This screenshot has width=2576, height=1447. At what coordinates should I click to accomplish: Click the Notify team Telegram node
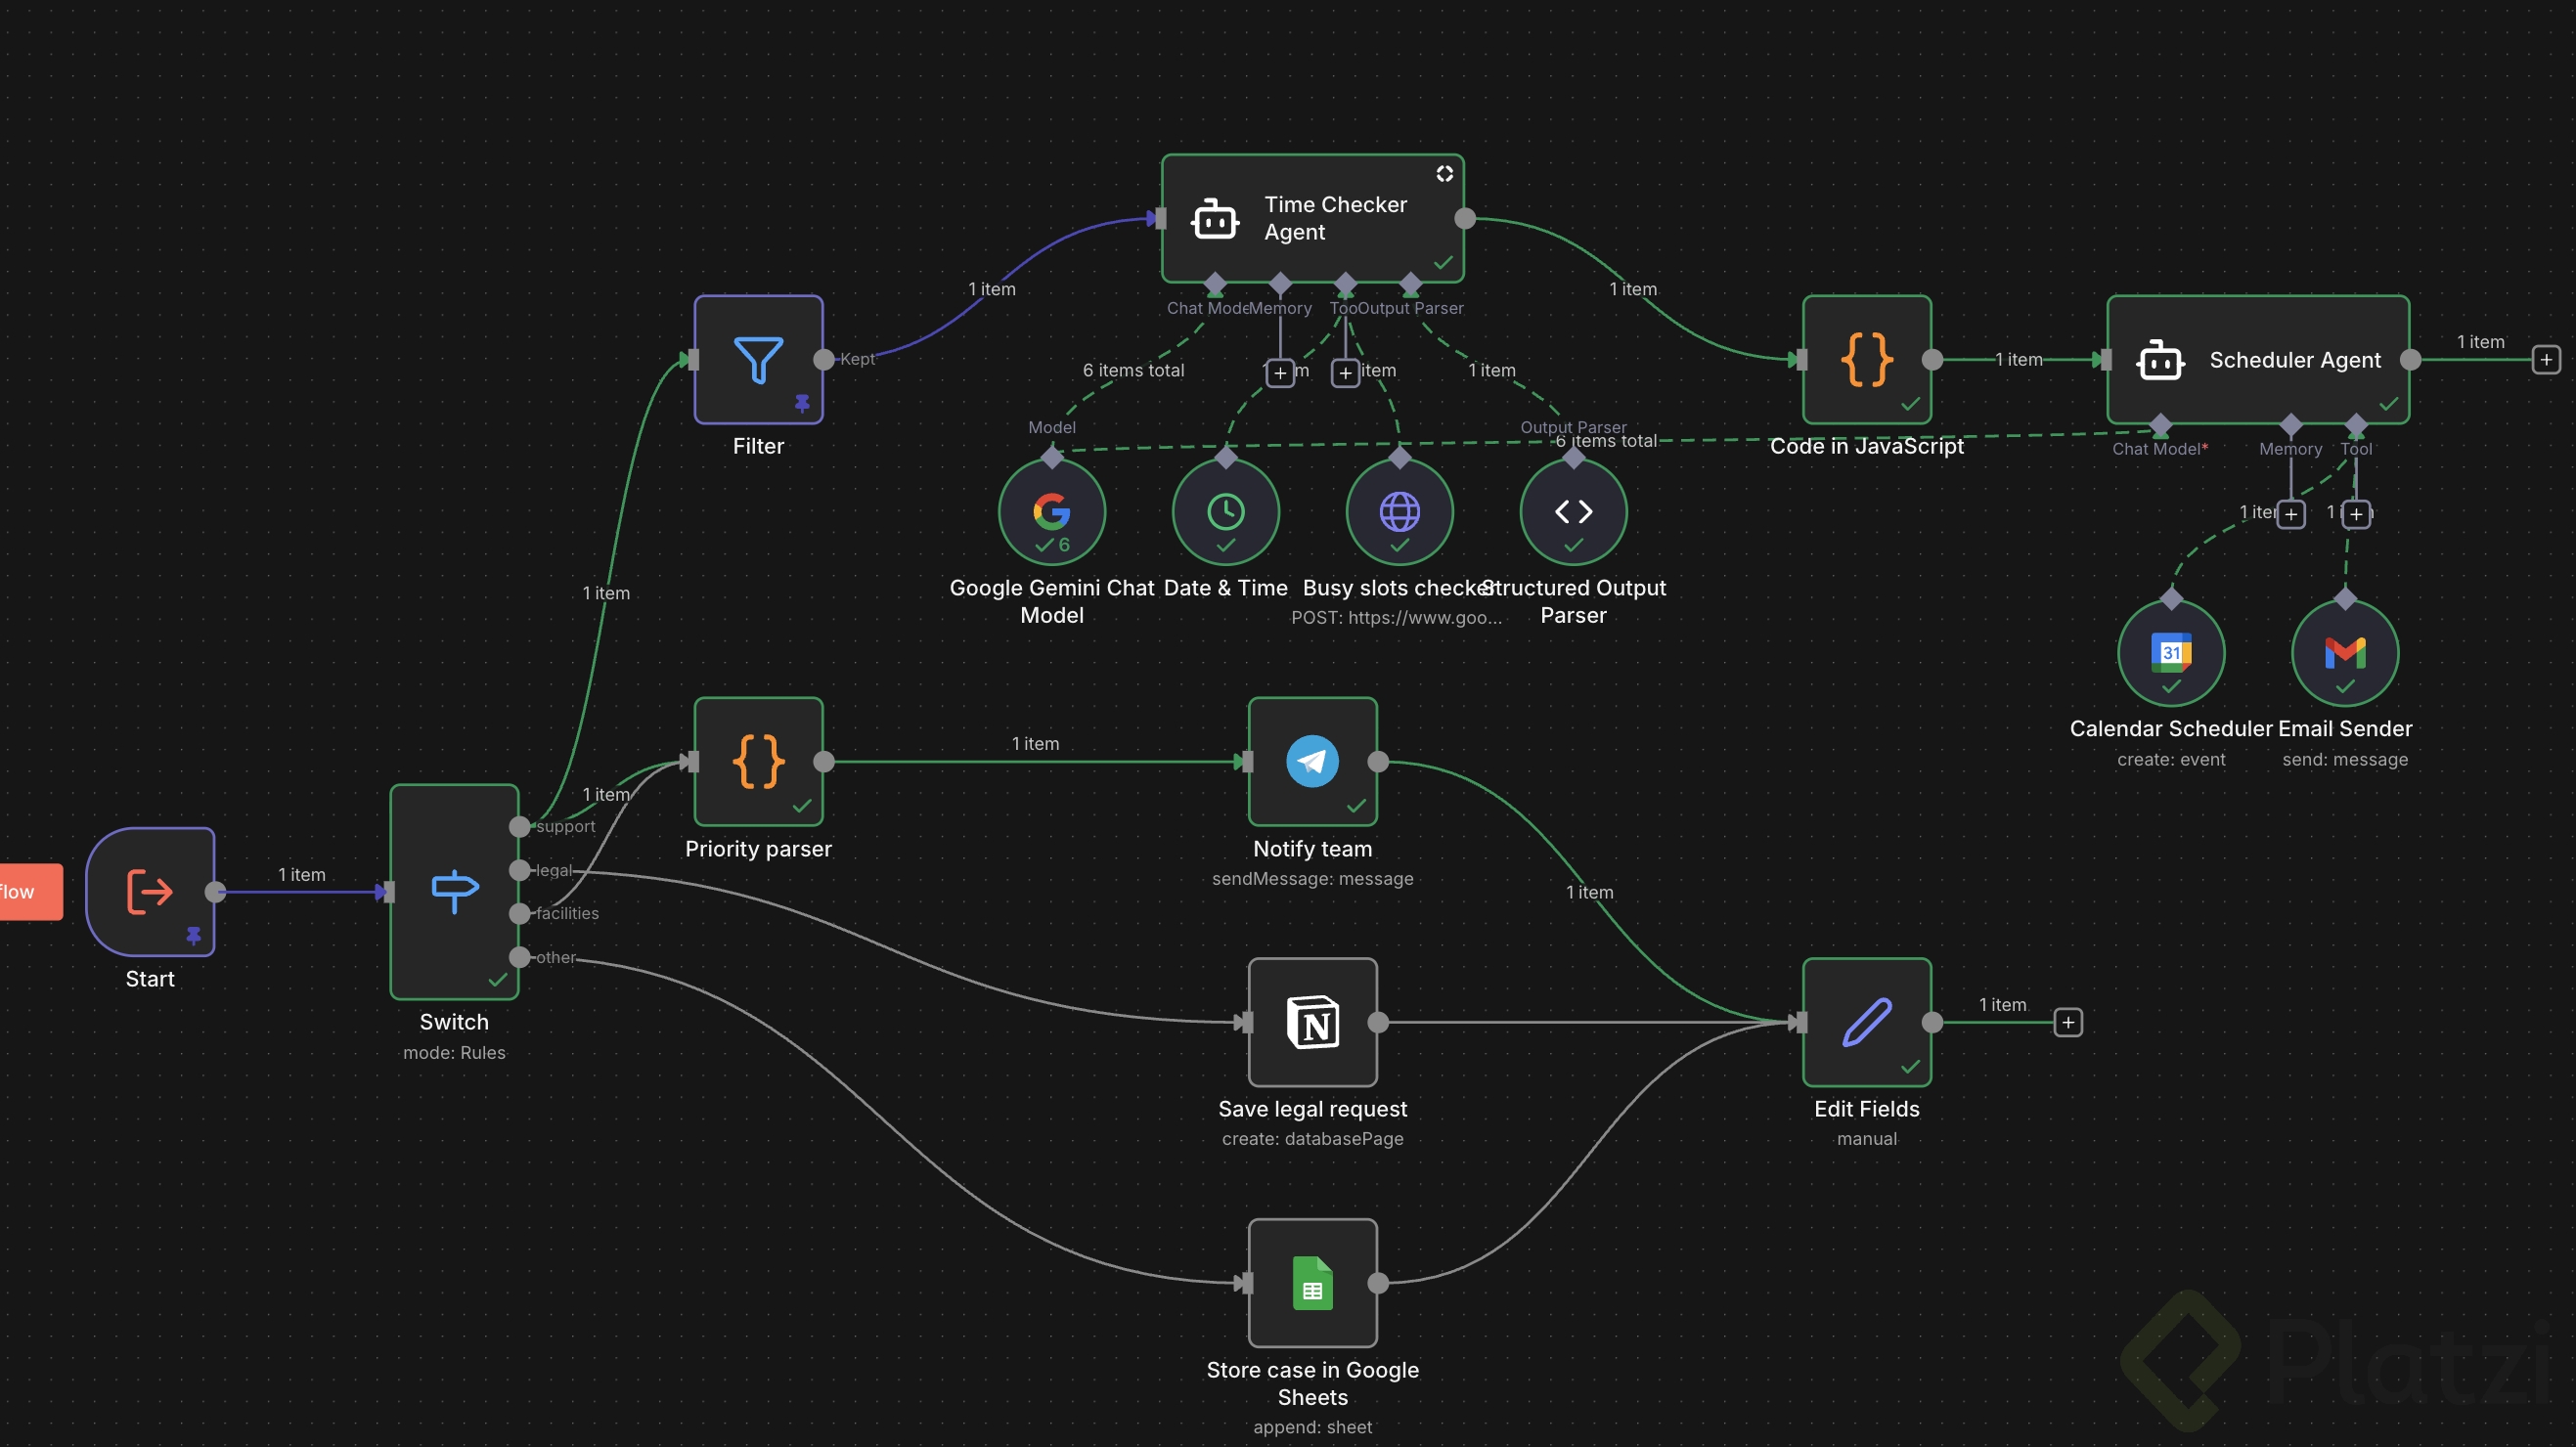(1312, 761)
